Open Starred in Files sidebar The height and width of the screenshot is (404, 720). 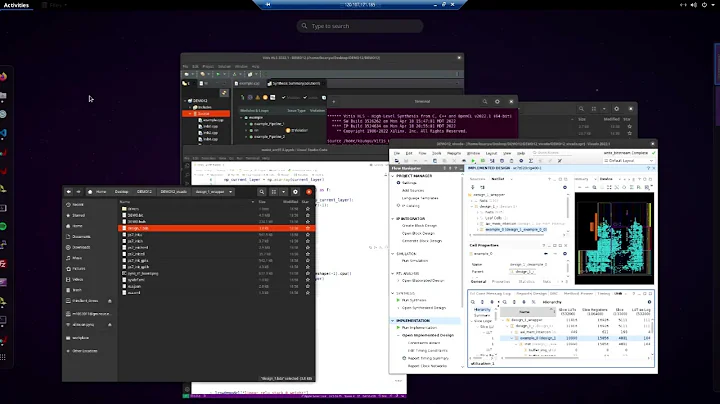78,215
